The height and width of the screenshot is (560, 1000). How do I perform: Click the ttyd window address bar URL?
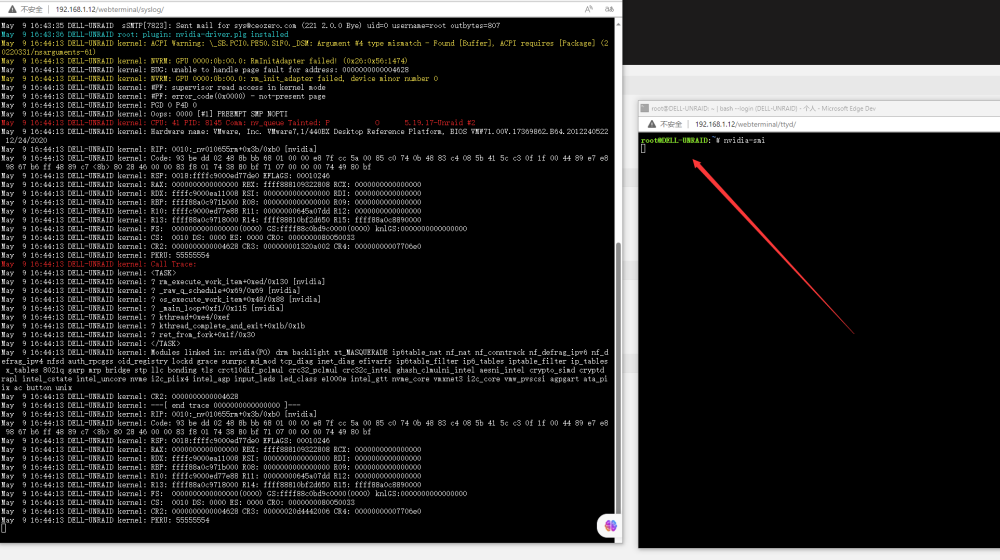[746, 124]
